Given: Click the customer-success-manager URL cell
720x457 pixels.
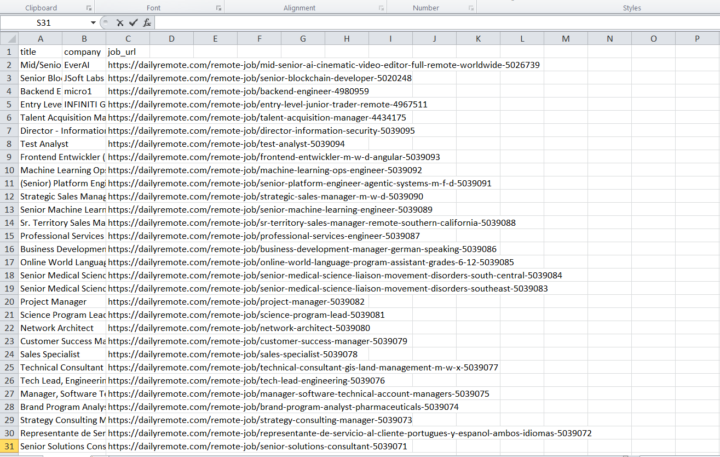Looking at the screenshot, I should 257,341.
